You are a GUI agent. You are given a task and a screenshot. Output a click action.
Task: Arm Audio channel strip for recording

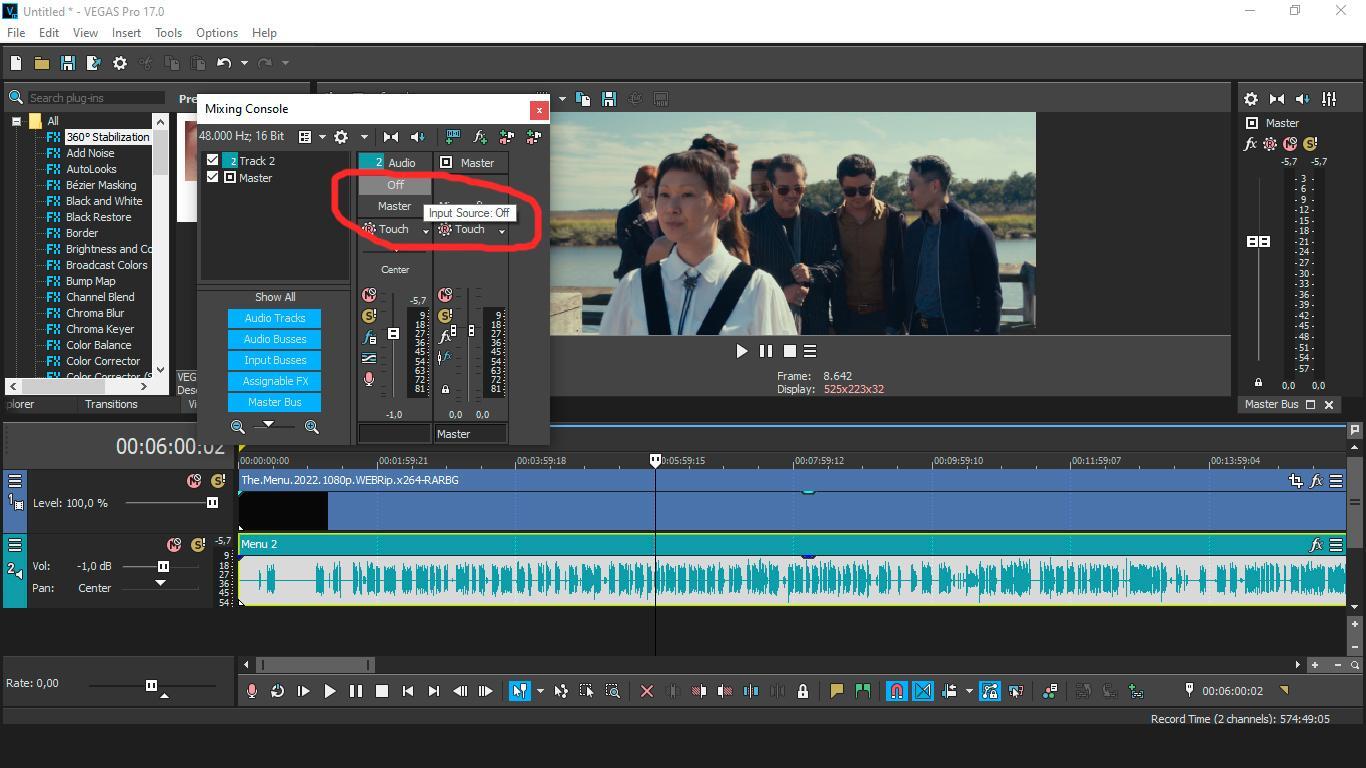[x=369, y=379]
